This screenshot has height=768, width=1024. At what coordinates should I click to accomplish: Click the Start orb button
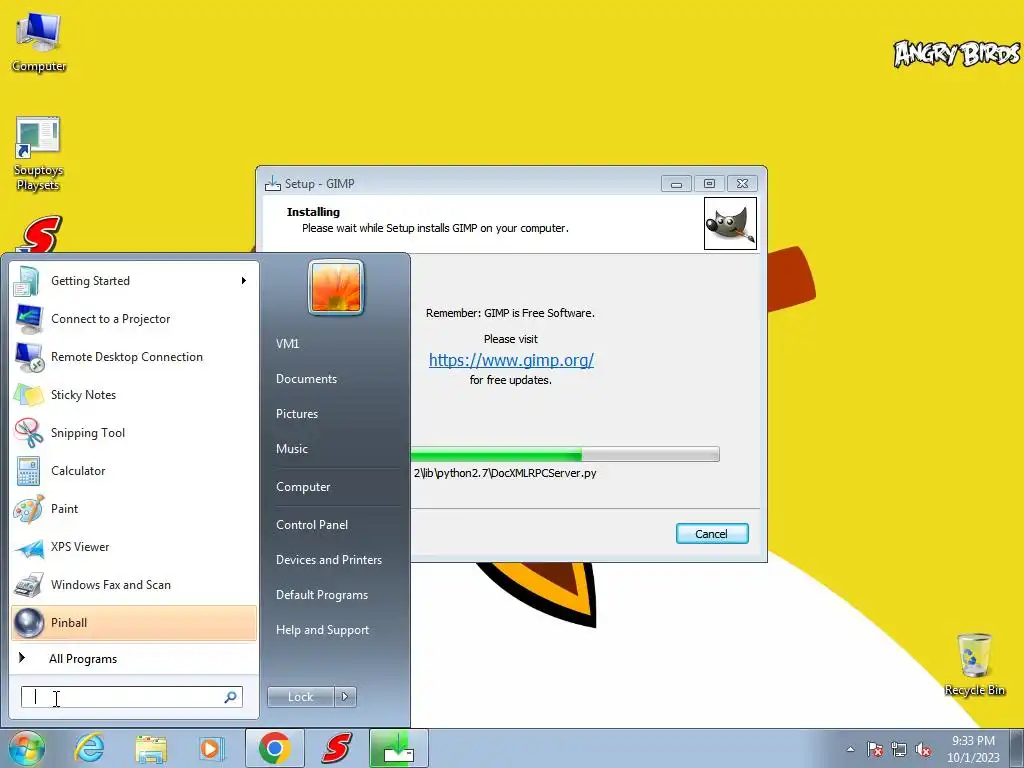[27, 748]
